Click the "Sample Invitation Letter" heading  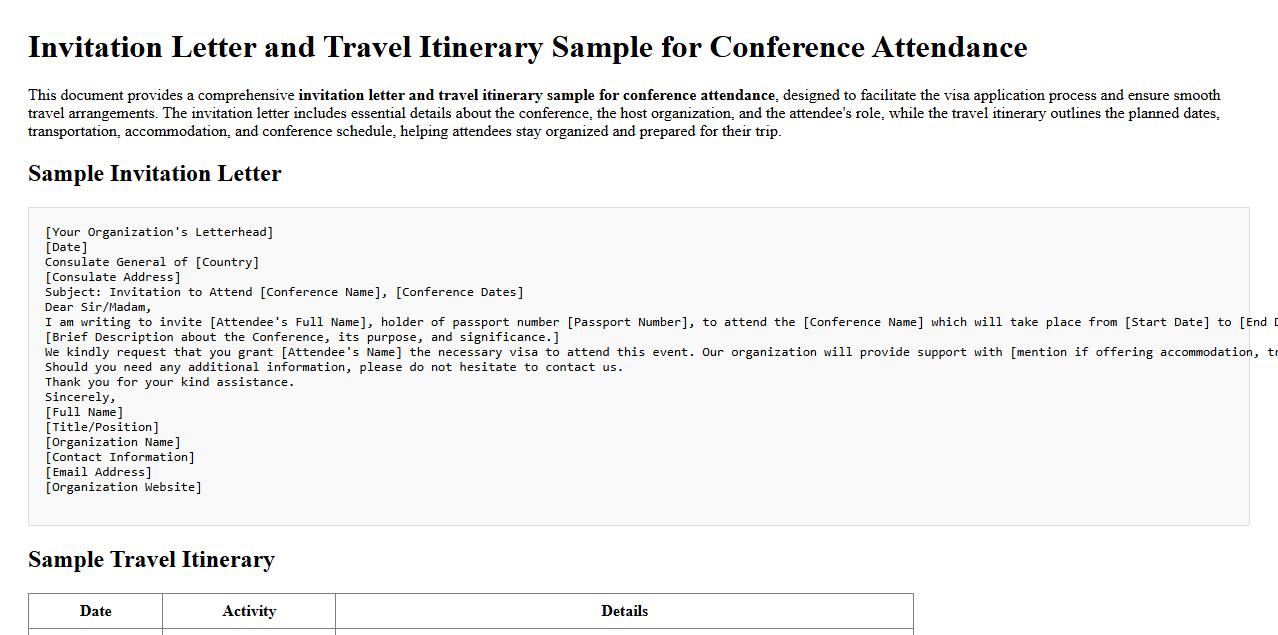(154, 174)
